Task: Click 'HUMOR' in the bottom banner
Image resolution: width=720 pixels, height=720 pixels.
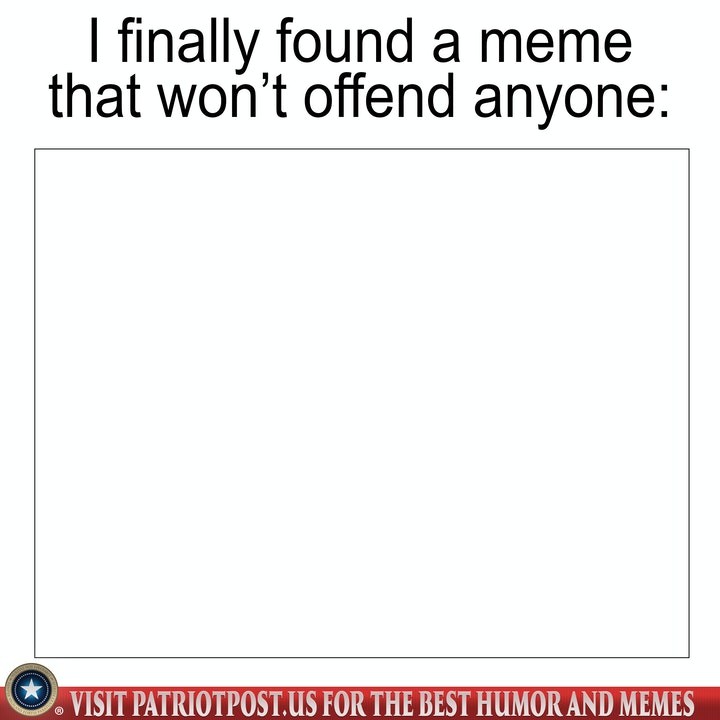Action: [x=519, y=704]
